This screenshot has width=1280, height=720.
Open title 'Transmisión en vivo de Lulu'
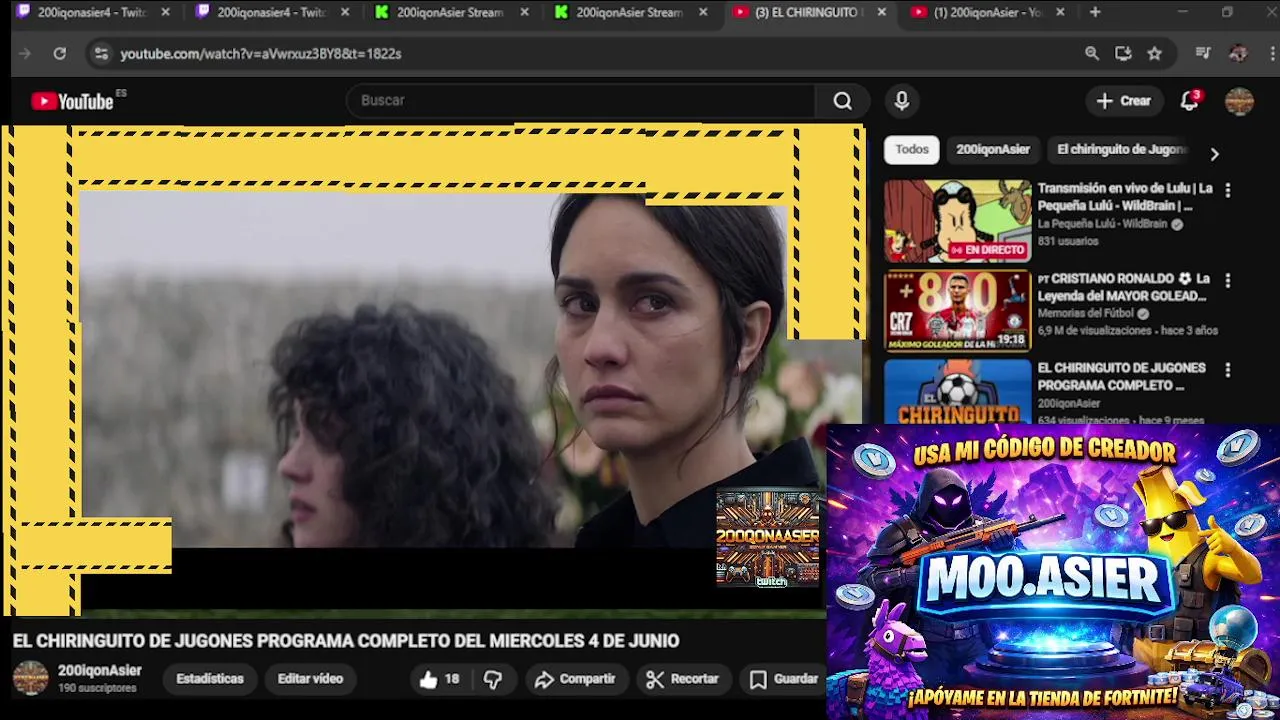(1125, 197)
